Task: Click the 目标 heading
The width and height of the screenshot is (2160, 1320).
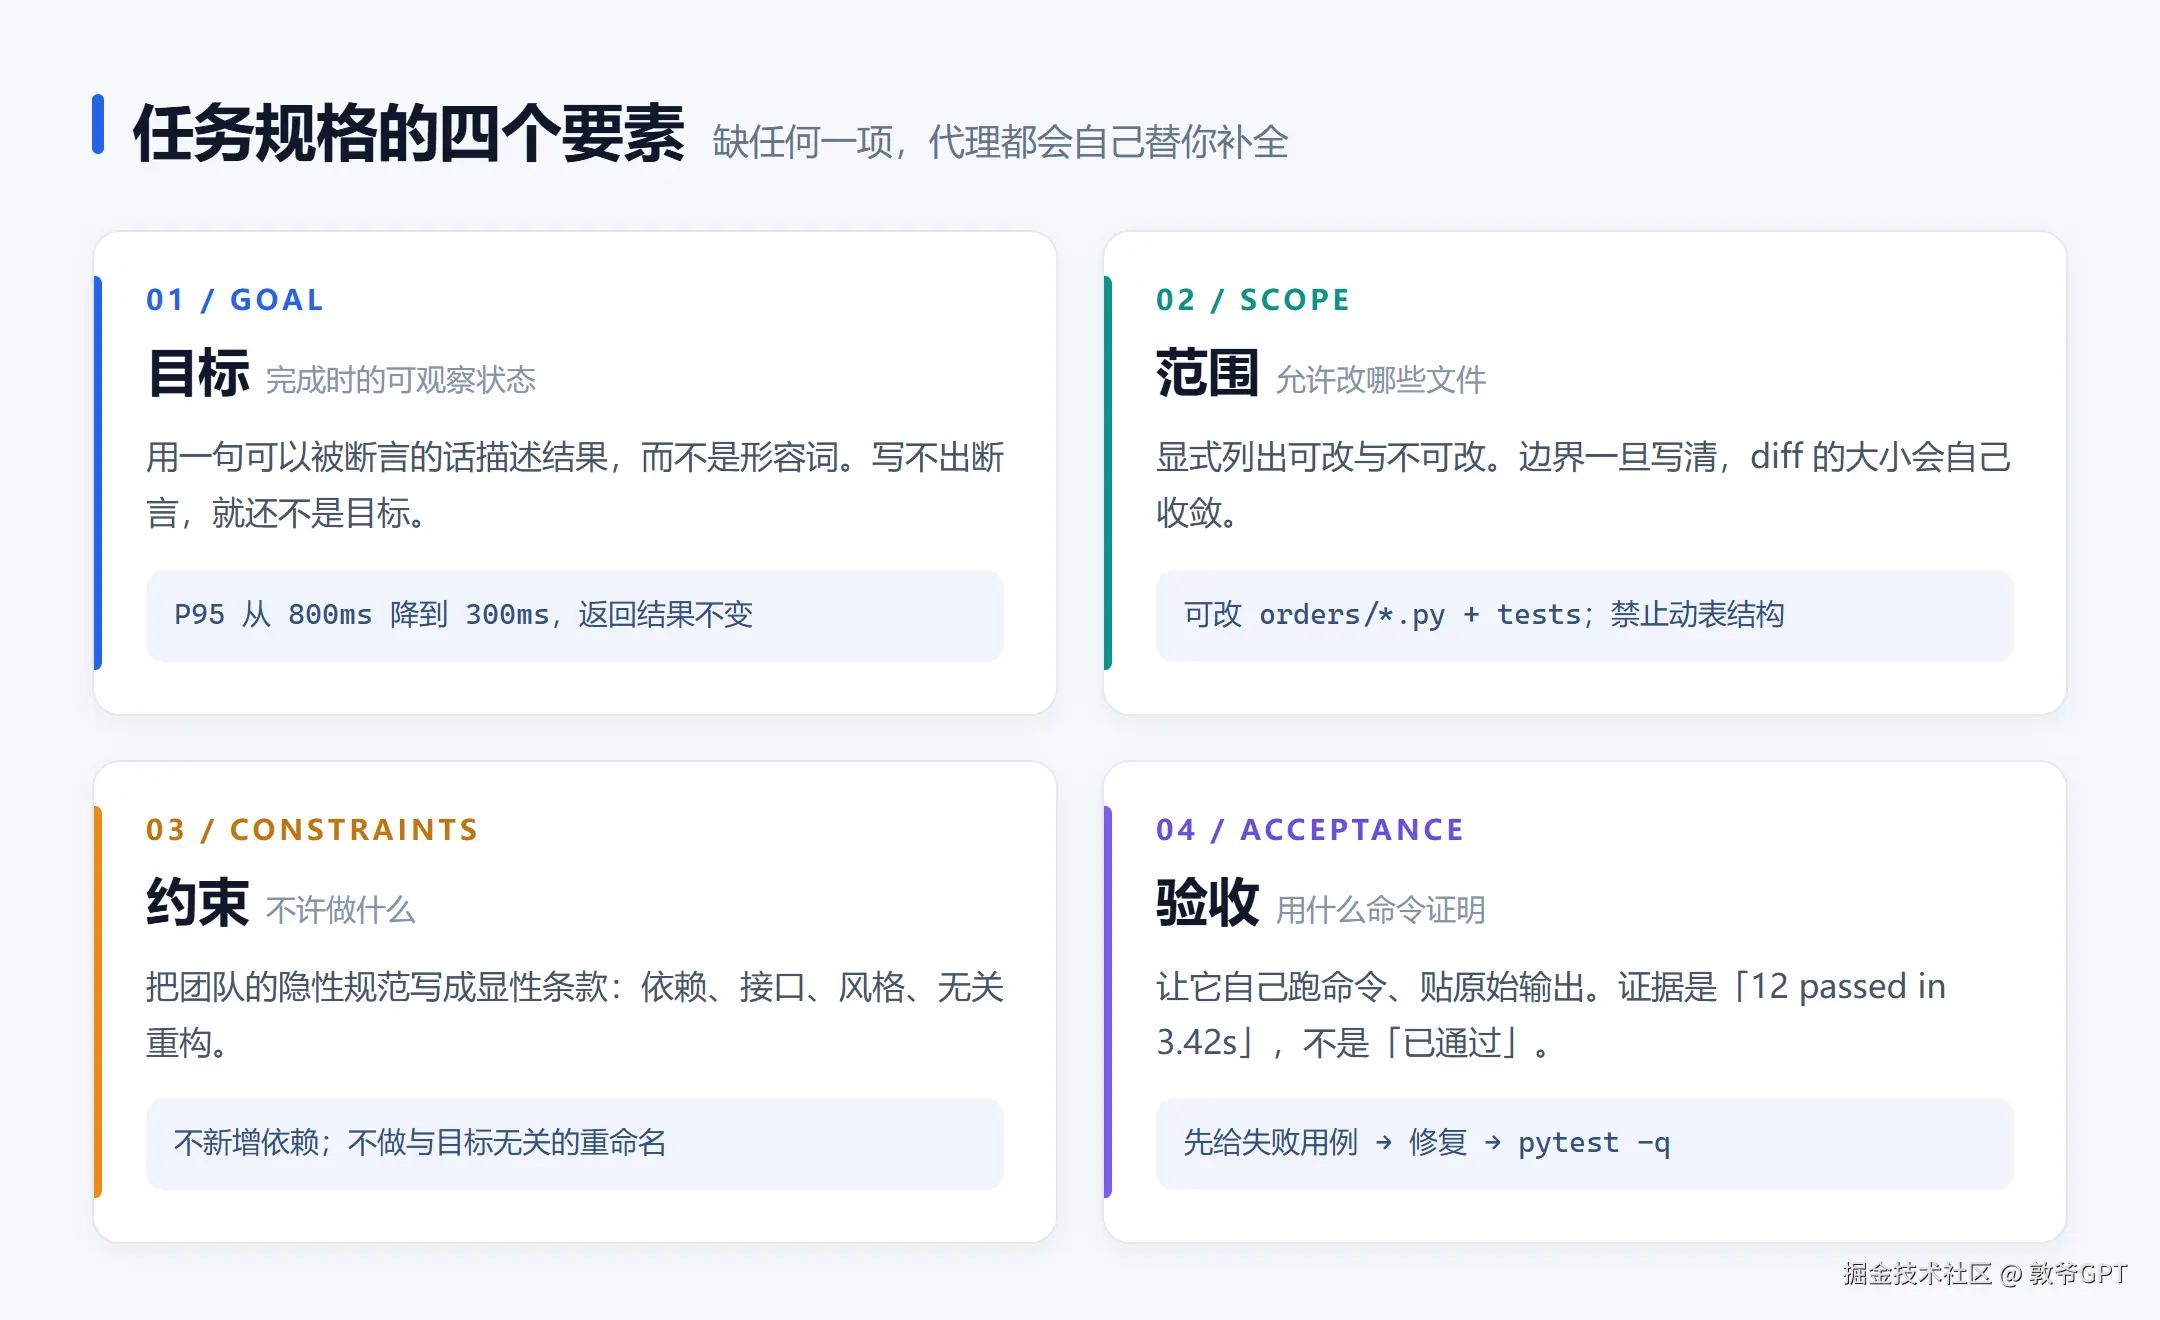Action: coord(198,373)
